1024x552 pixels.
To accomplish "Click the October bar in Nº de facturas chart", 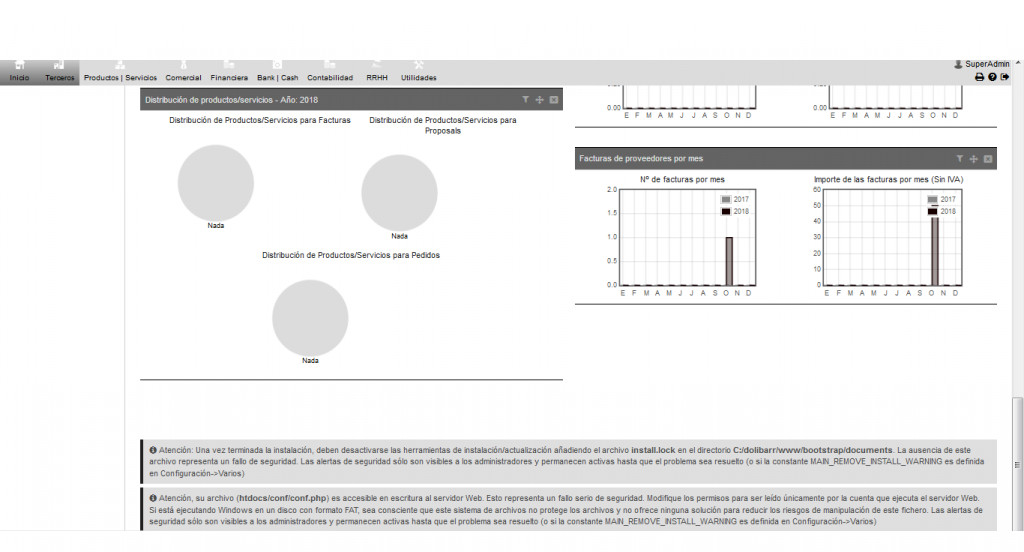I will click(x=729, y=261).
